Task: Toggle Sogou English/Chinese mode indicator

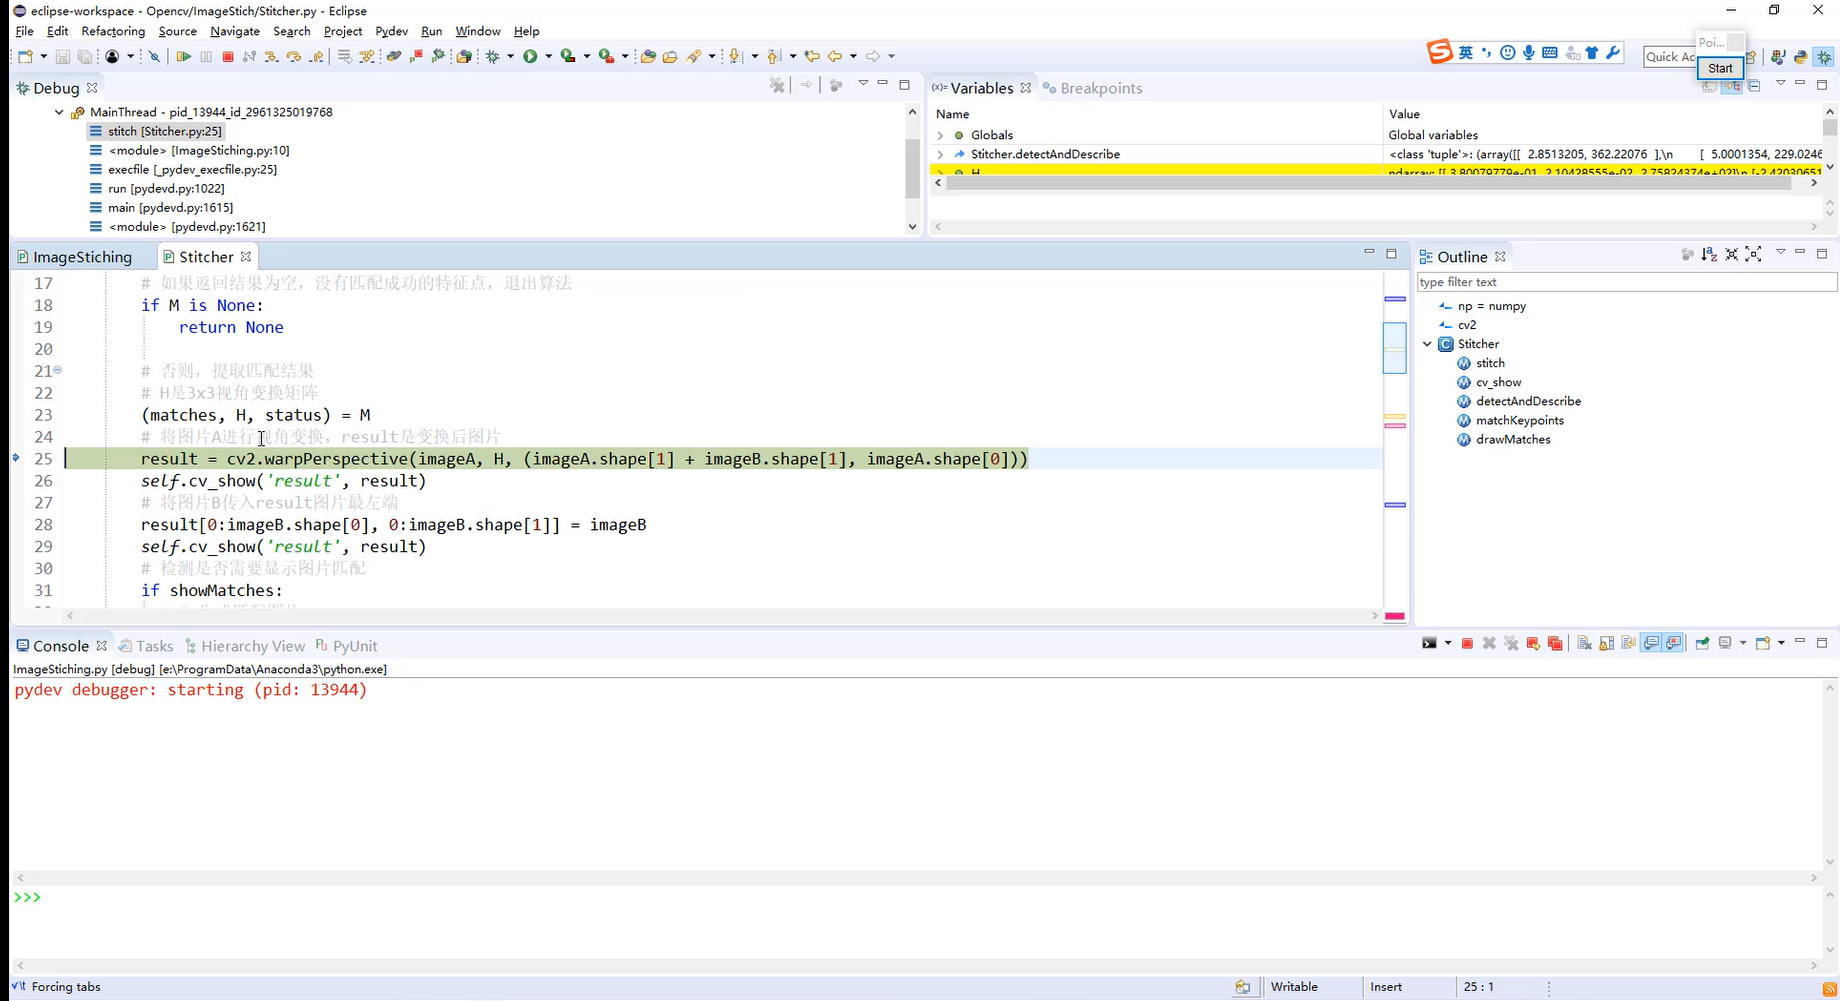Action: click(1466, 53)
